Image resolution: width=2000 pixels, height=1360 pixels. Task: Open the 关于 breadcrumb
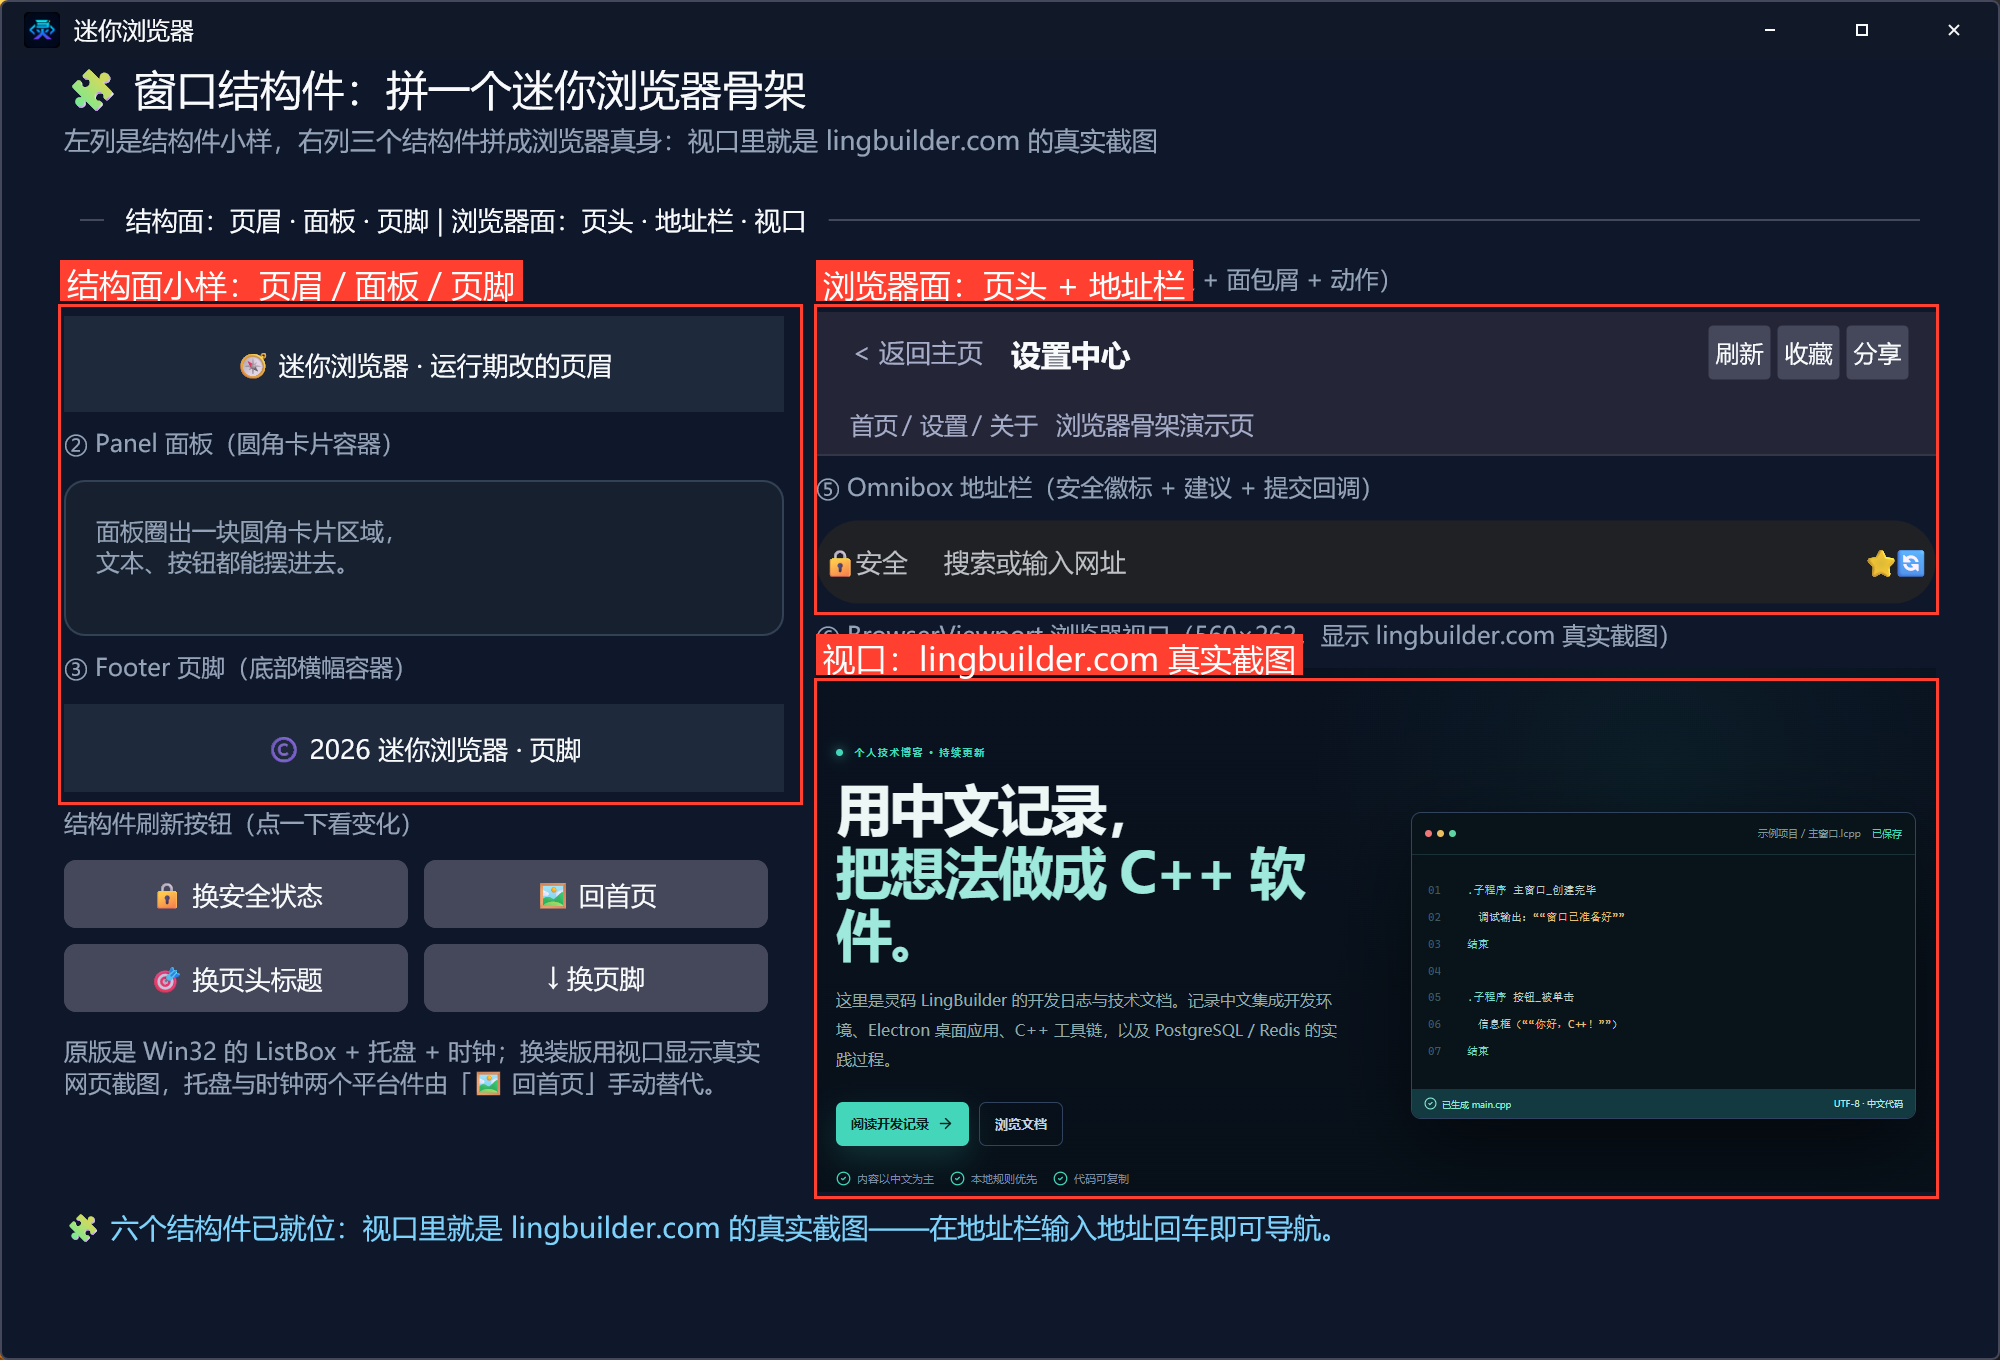(1013, 426)
